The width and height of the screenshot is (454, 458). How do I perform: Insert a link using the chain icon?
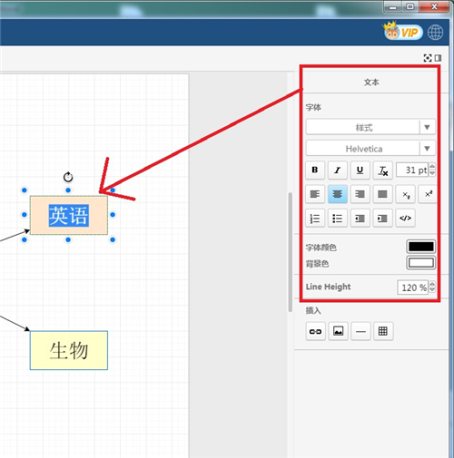315,331
